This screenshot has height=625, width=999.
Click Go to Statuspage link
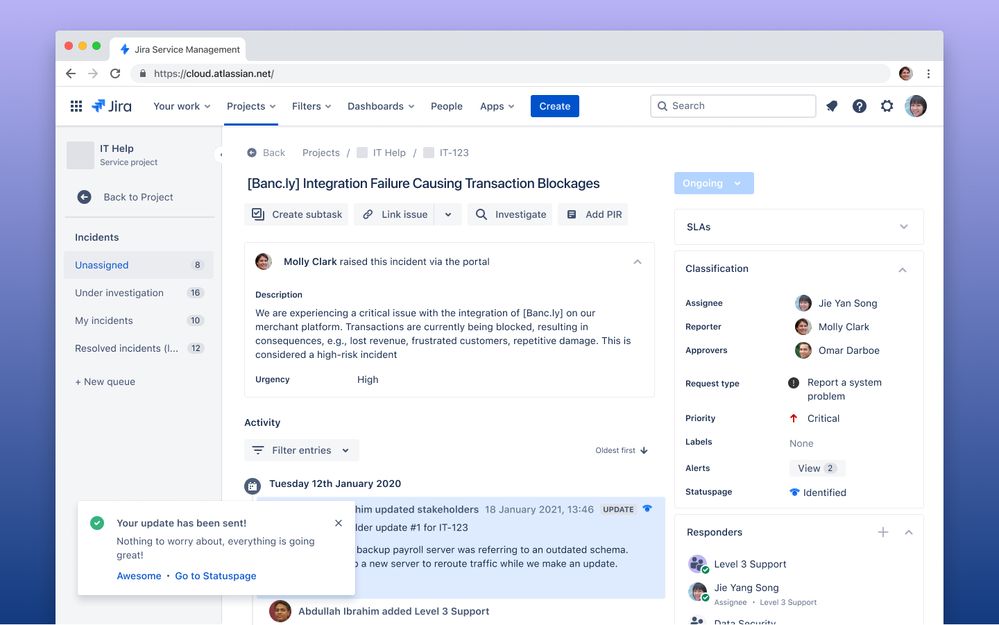point(215,576)
